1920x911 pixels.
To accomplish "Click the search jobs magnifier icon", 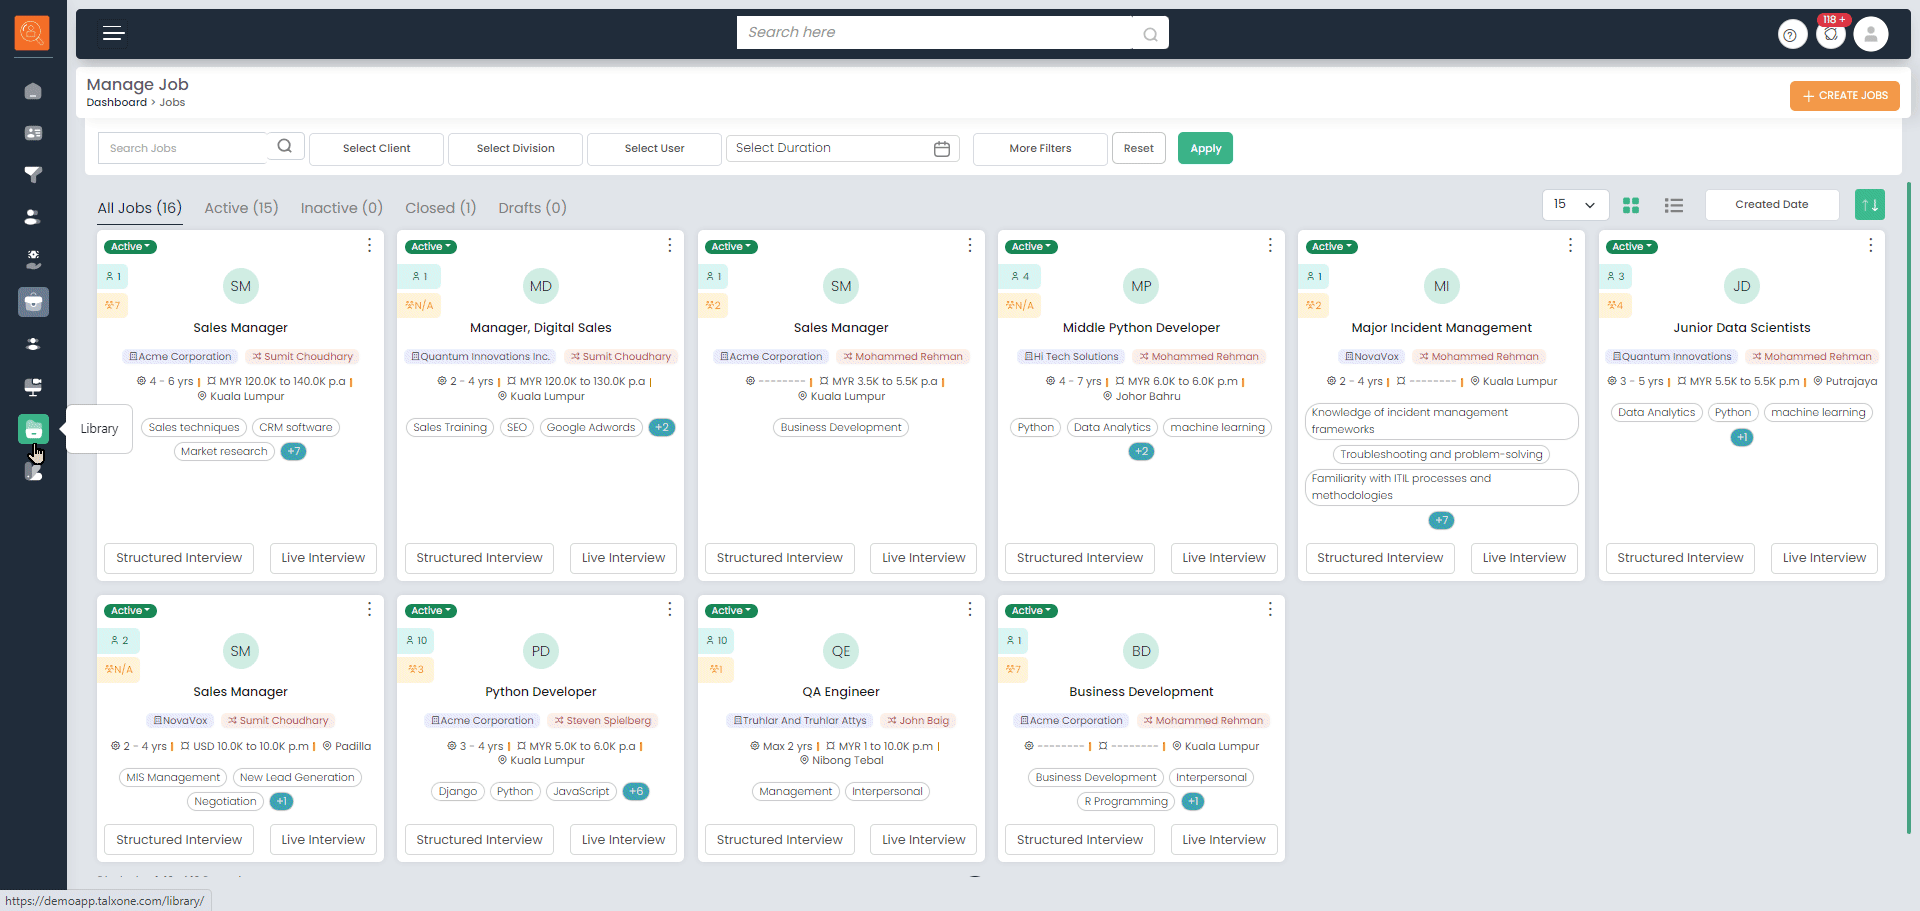I will tap(285, 147).
